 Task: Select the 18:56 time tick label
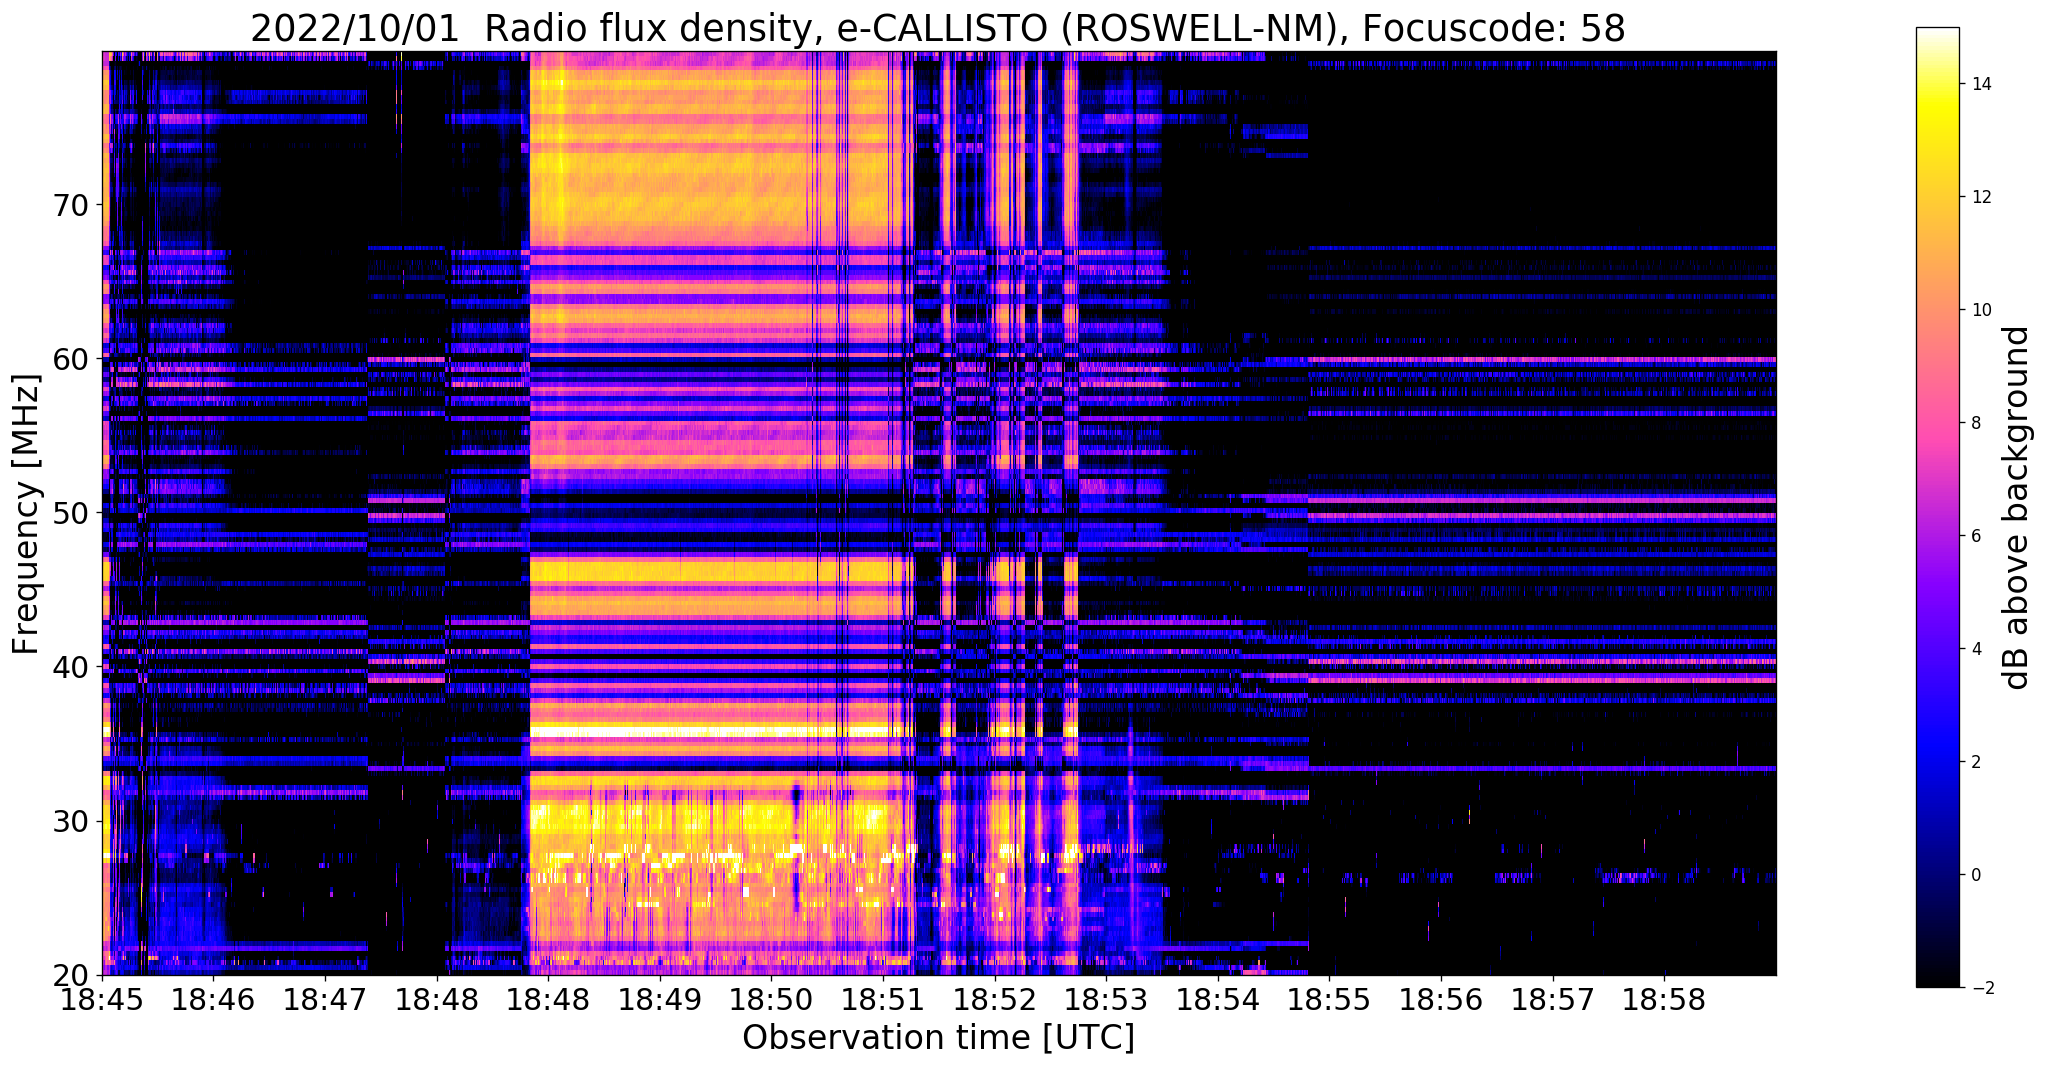click(1441, 999)
